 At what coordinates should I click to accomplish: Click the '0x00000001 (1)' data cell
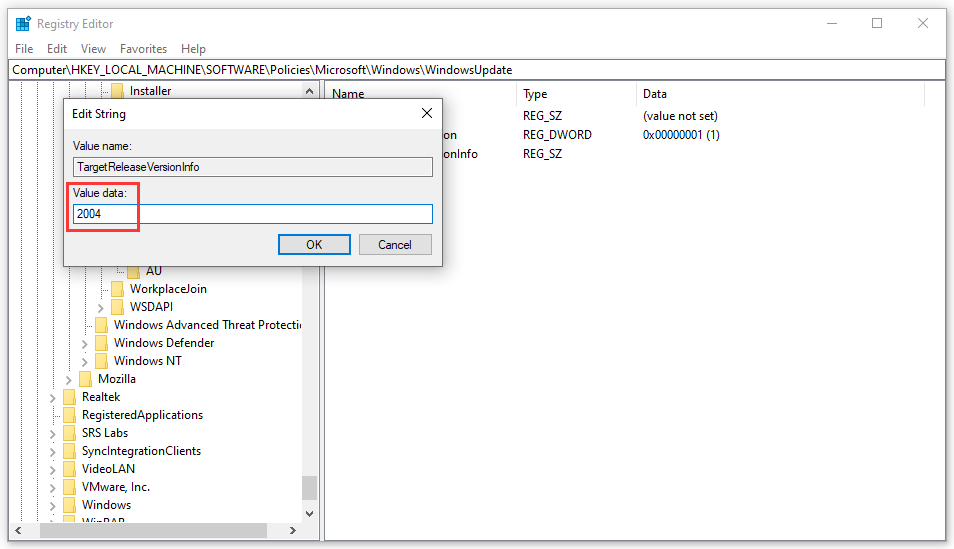(681, 135)
